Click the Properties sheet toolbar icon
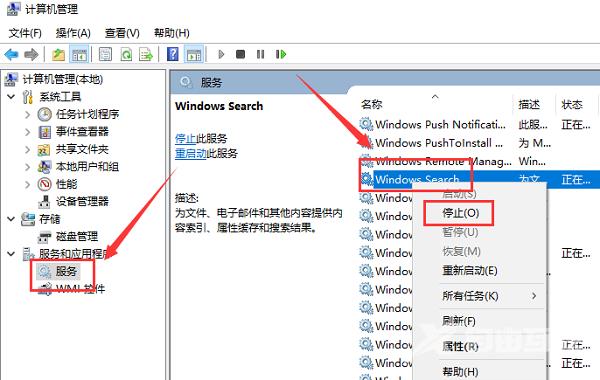 click(105, 54)
